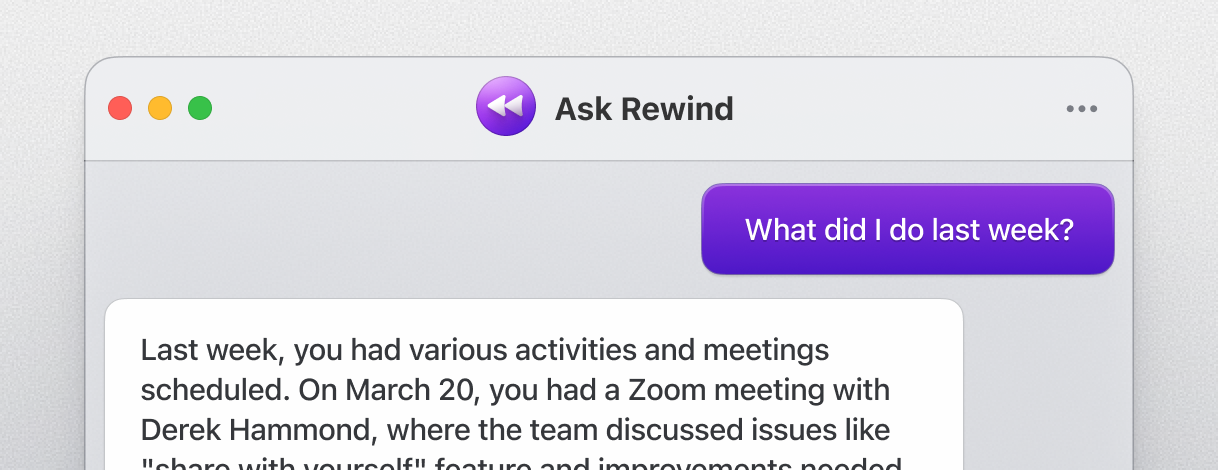Screen dimensions: 1218x470
Task: Close the Ask Rewind window
Action: [120, 108]
